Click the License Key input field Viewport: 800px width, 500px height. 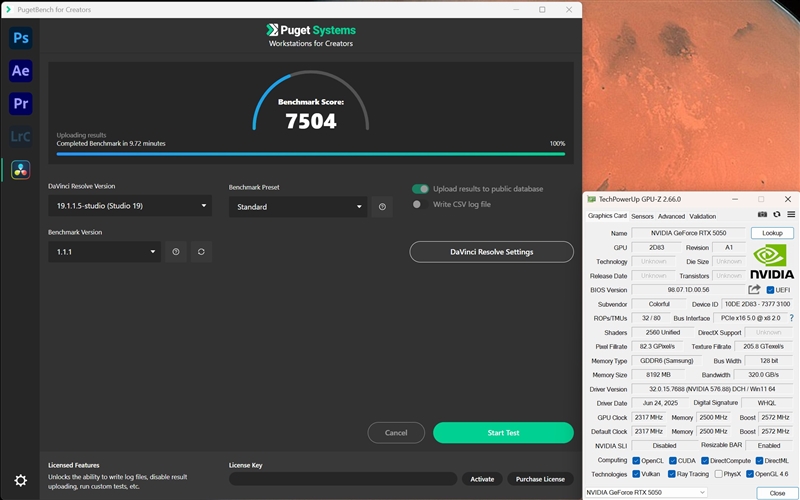coord(343,479)
